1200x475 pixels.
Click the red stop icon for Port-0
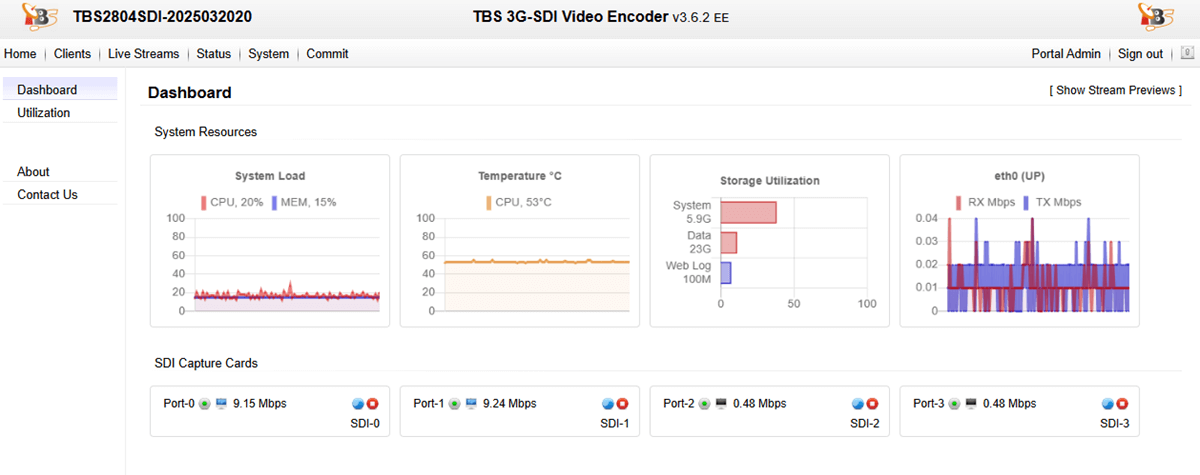click(x=372, y=404)
